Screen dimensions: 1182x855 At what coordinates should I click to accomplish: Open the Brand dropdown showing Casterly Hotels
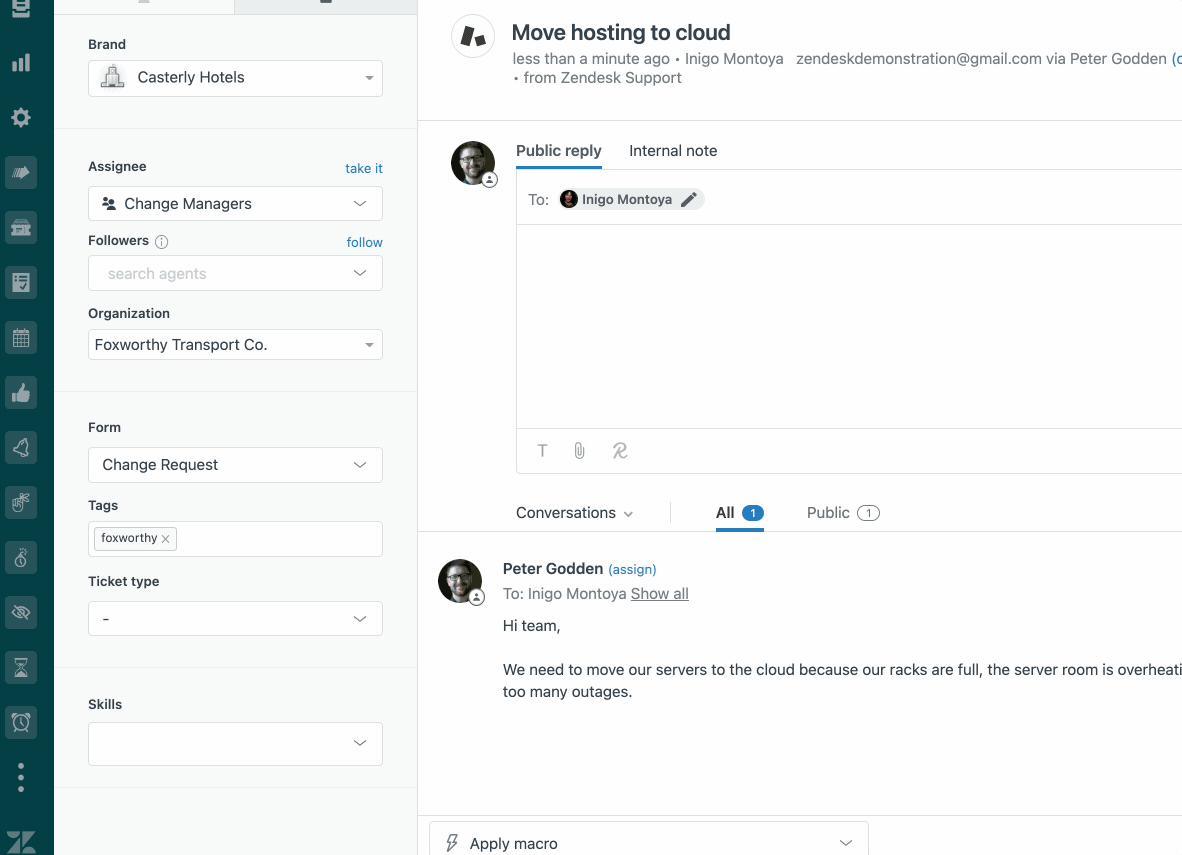(235, 78)
